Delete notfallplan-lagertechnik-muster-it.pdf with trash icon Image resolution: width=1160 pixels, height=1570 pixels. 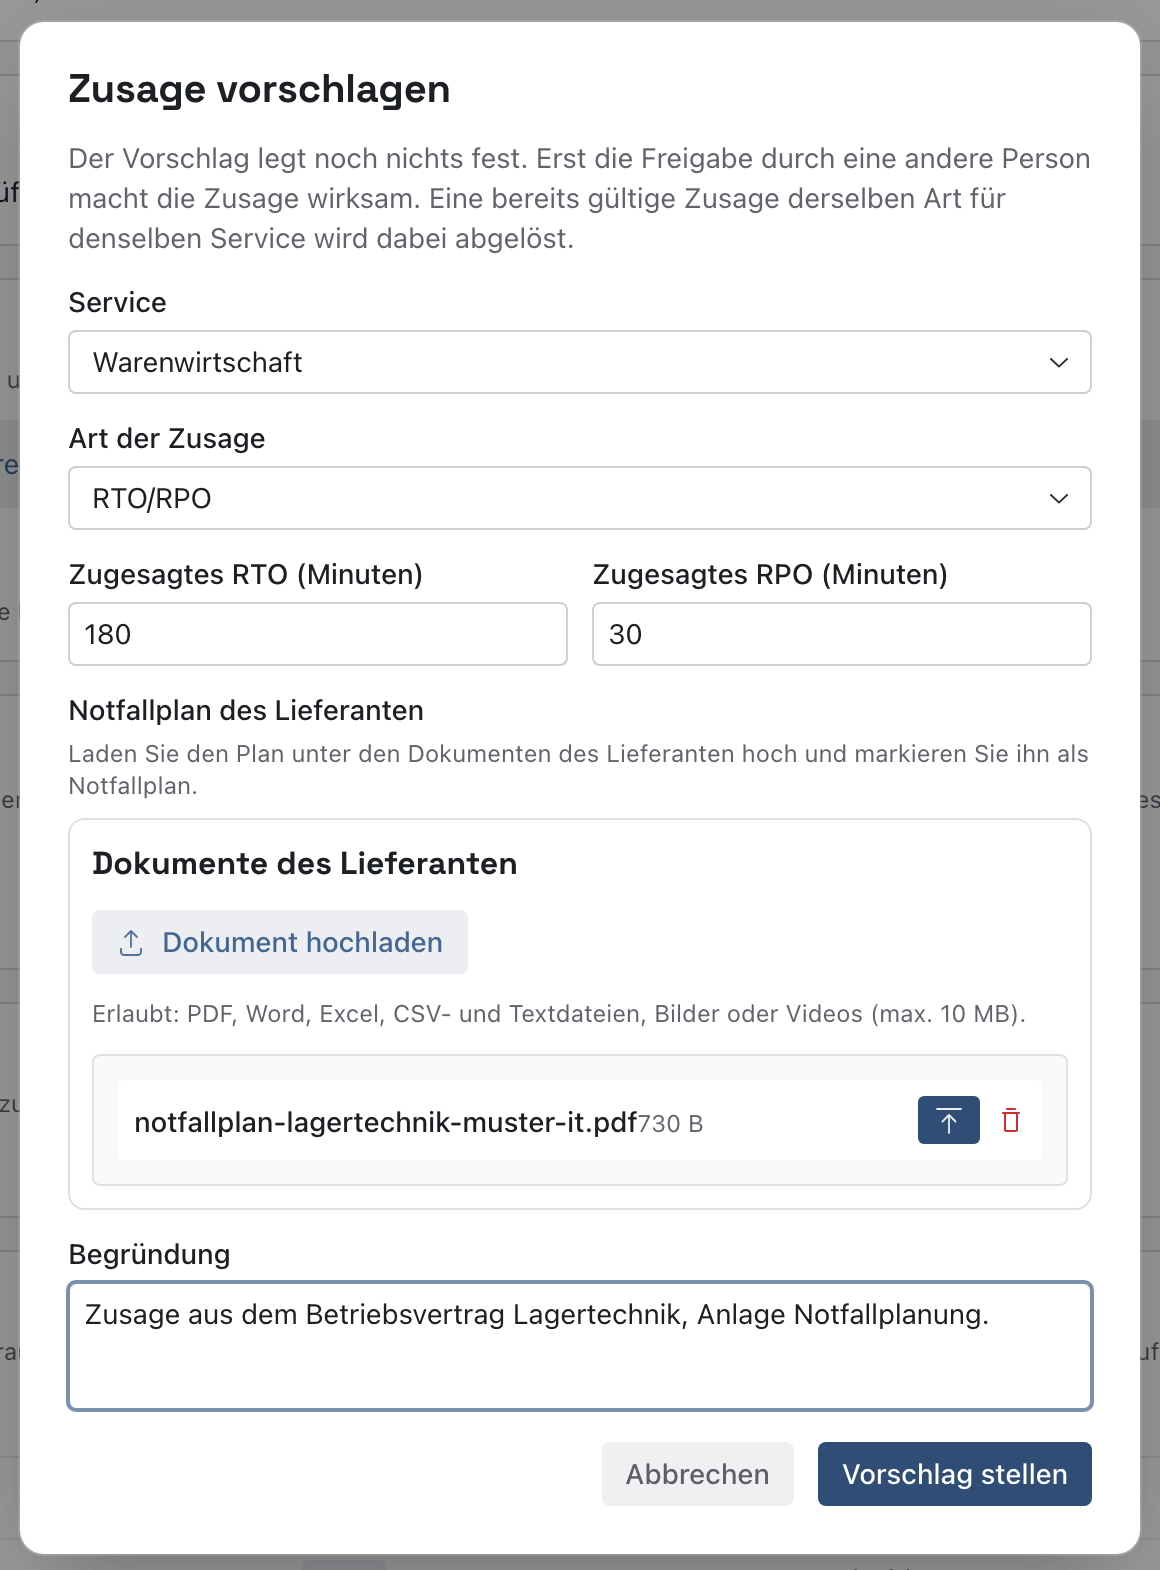click(x=1011, y=1120)
